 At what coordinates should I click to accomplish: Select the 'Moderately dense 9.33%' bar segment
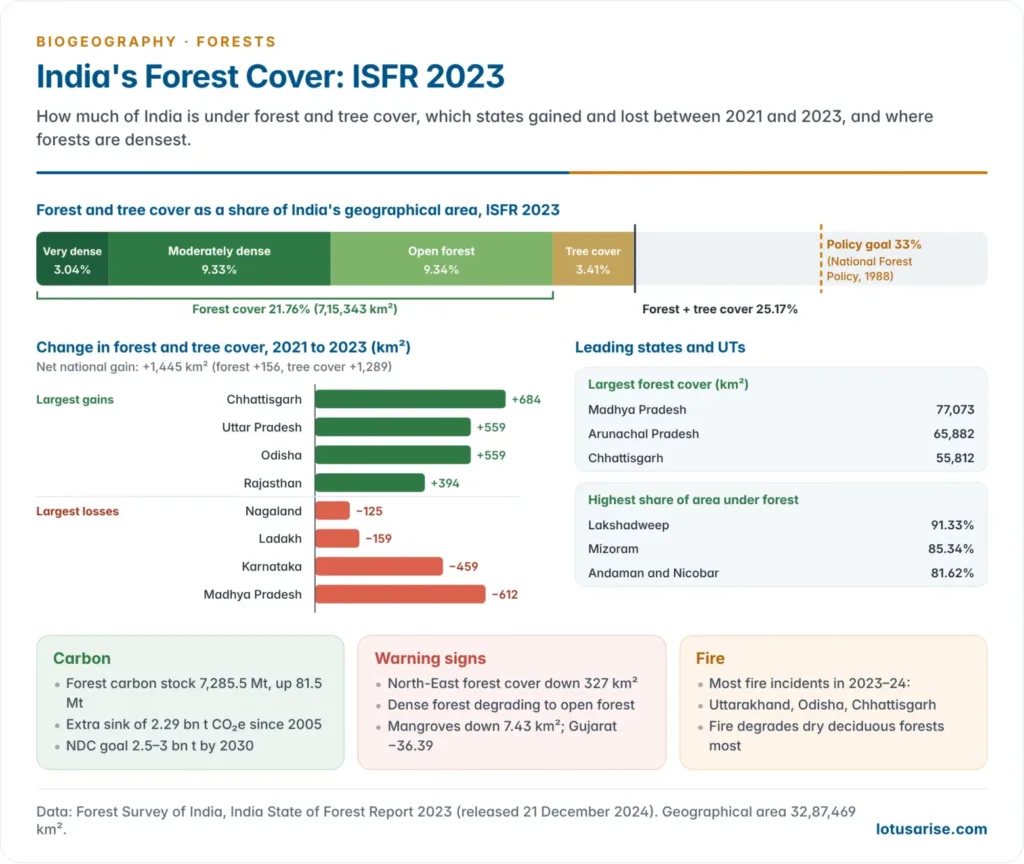pyautogui.click(x=219, y=259)
